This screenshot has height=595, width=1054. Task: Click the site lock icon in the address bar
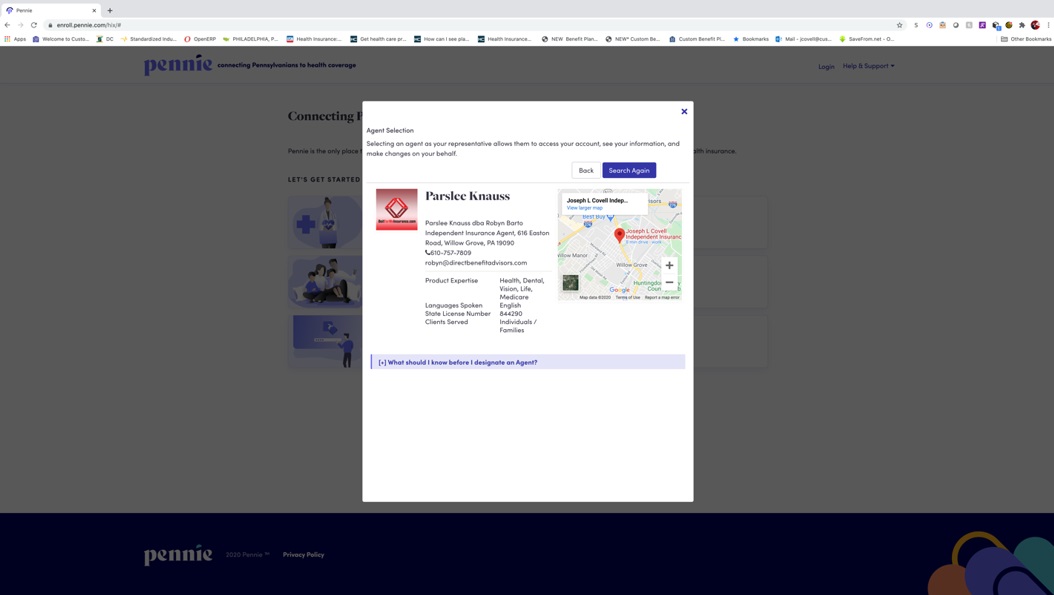[x=50, y=25]
